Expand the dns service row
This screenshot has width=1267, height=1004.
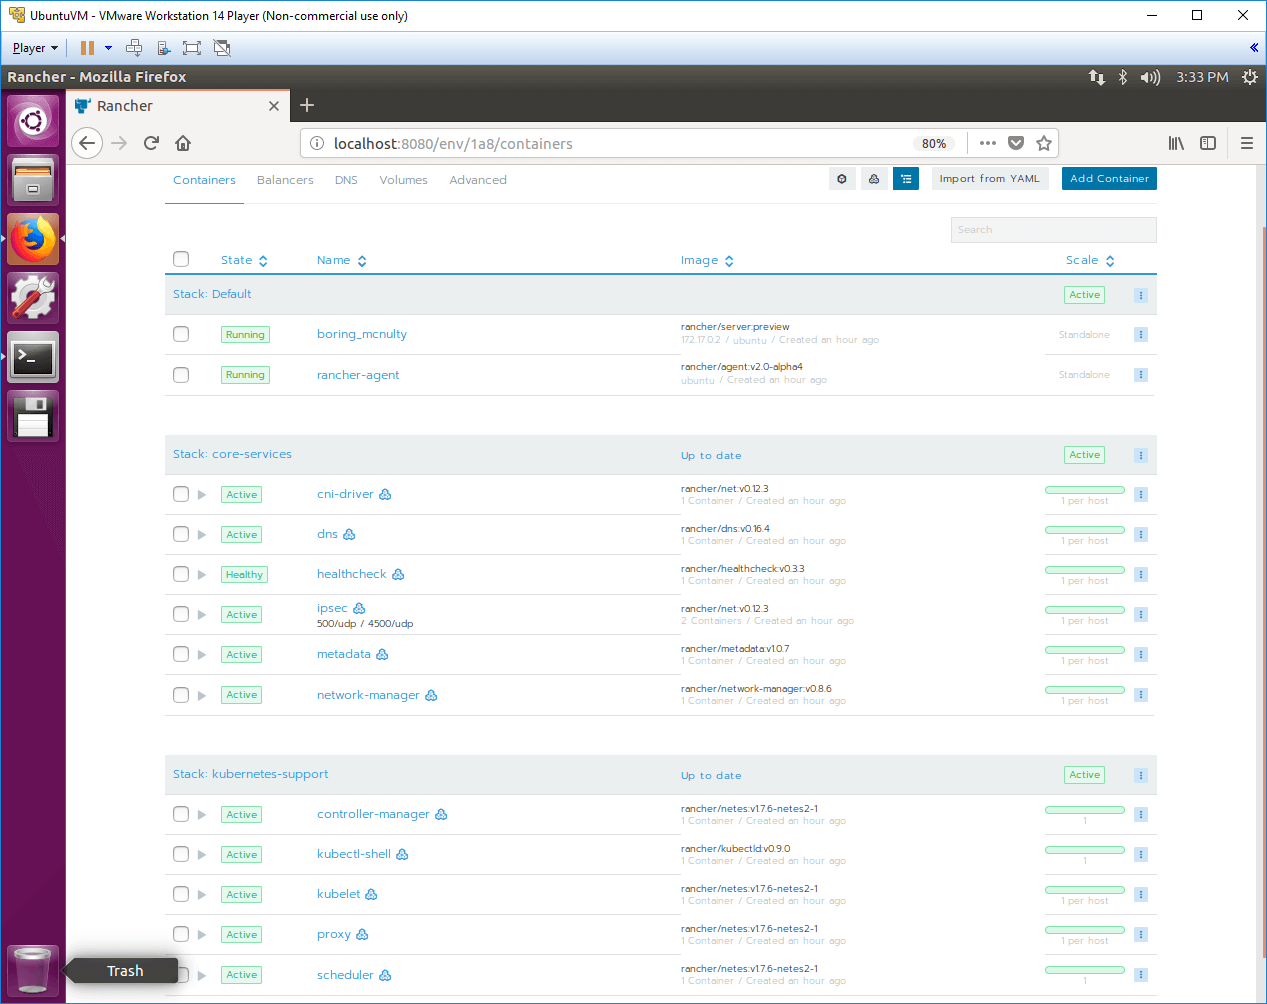click(x=202, y=535)
